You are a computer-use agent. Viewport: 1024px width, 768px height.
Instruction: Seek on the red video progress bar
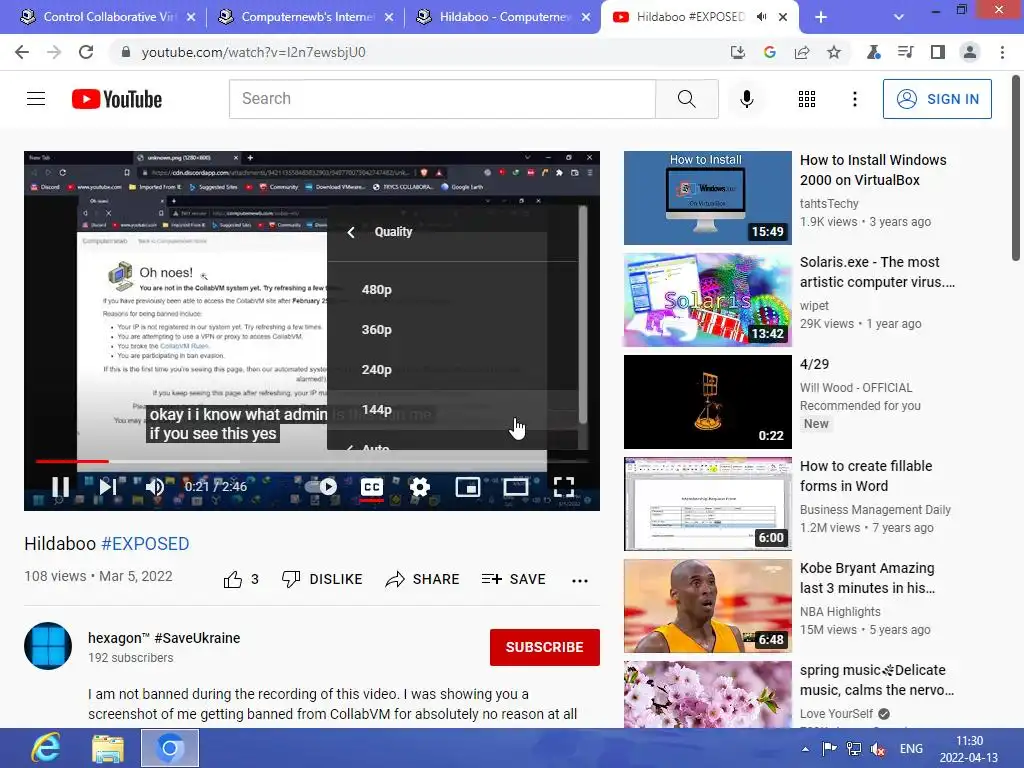[x=72, y=461]
